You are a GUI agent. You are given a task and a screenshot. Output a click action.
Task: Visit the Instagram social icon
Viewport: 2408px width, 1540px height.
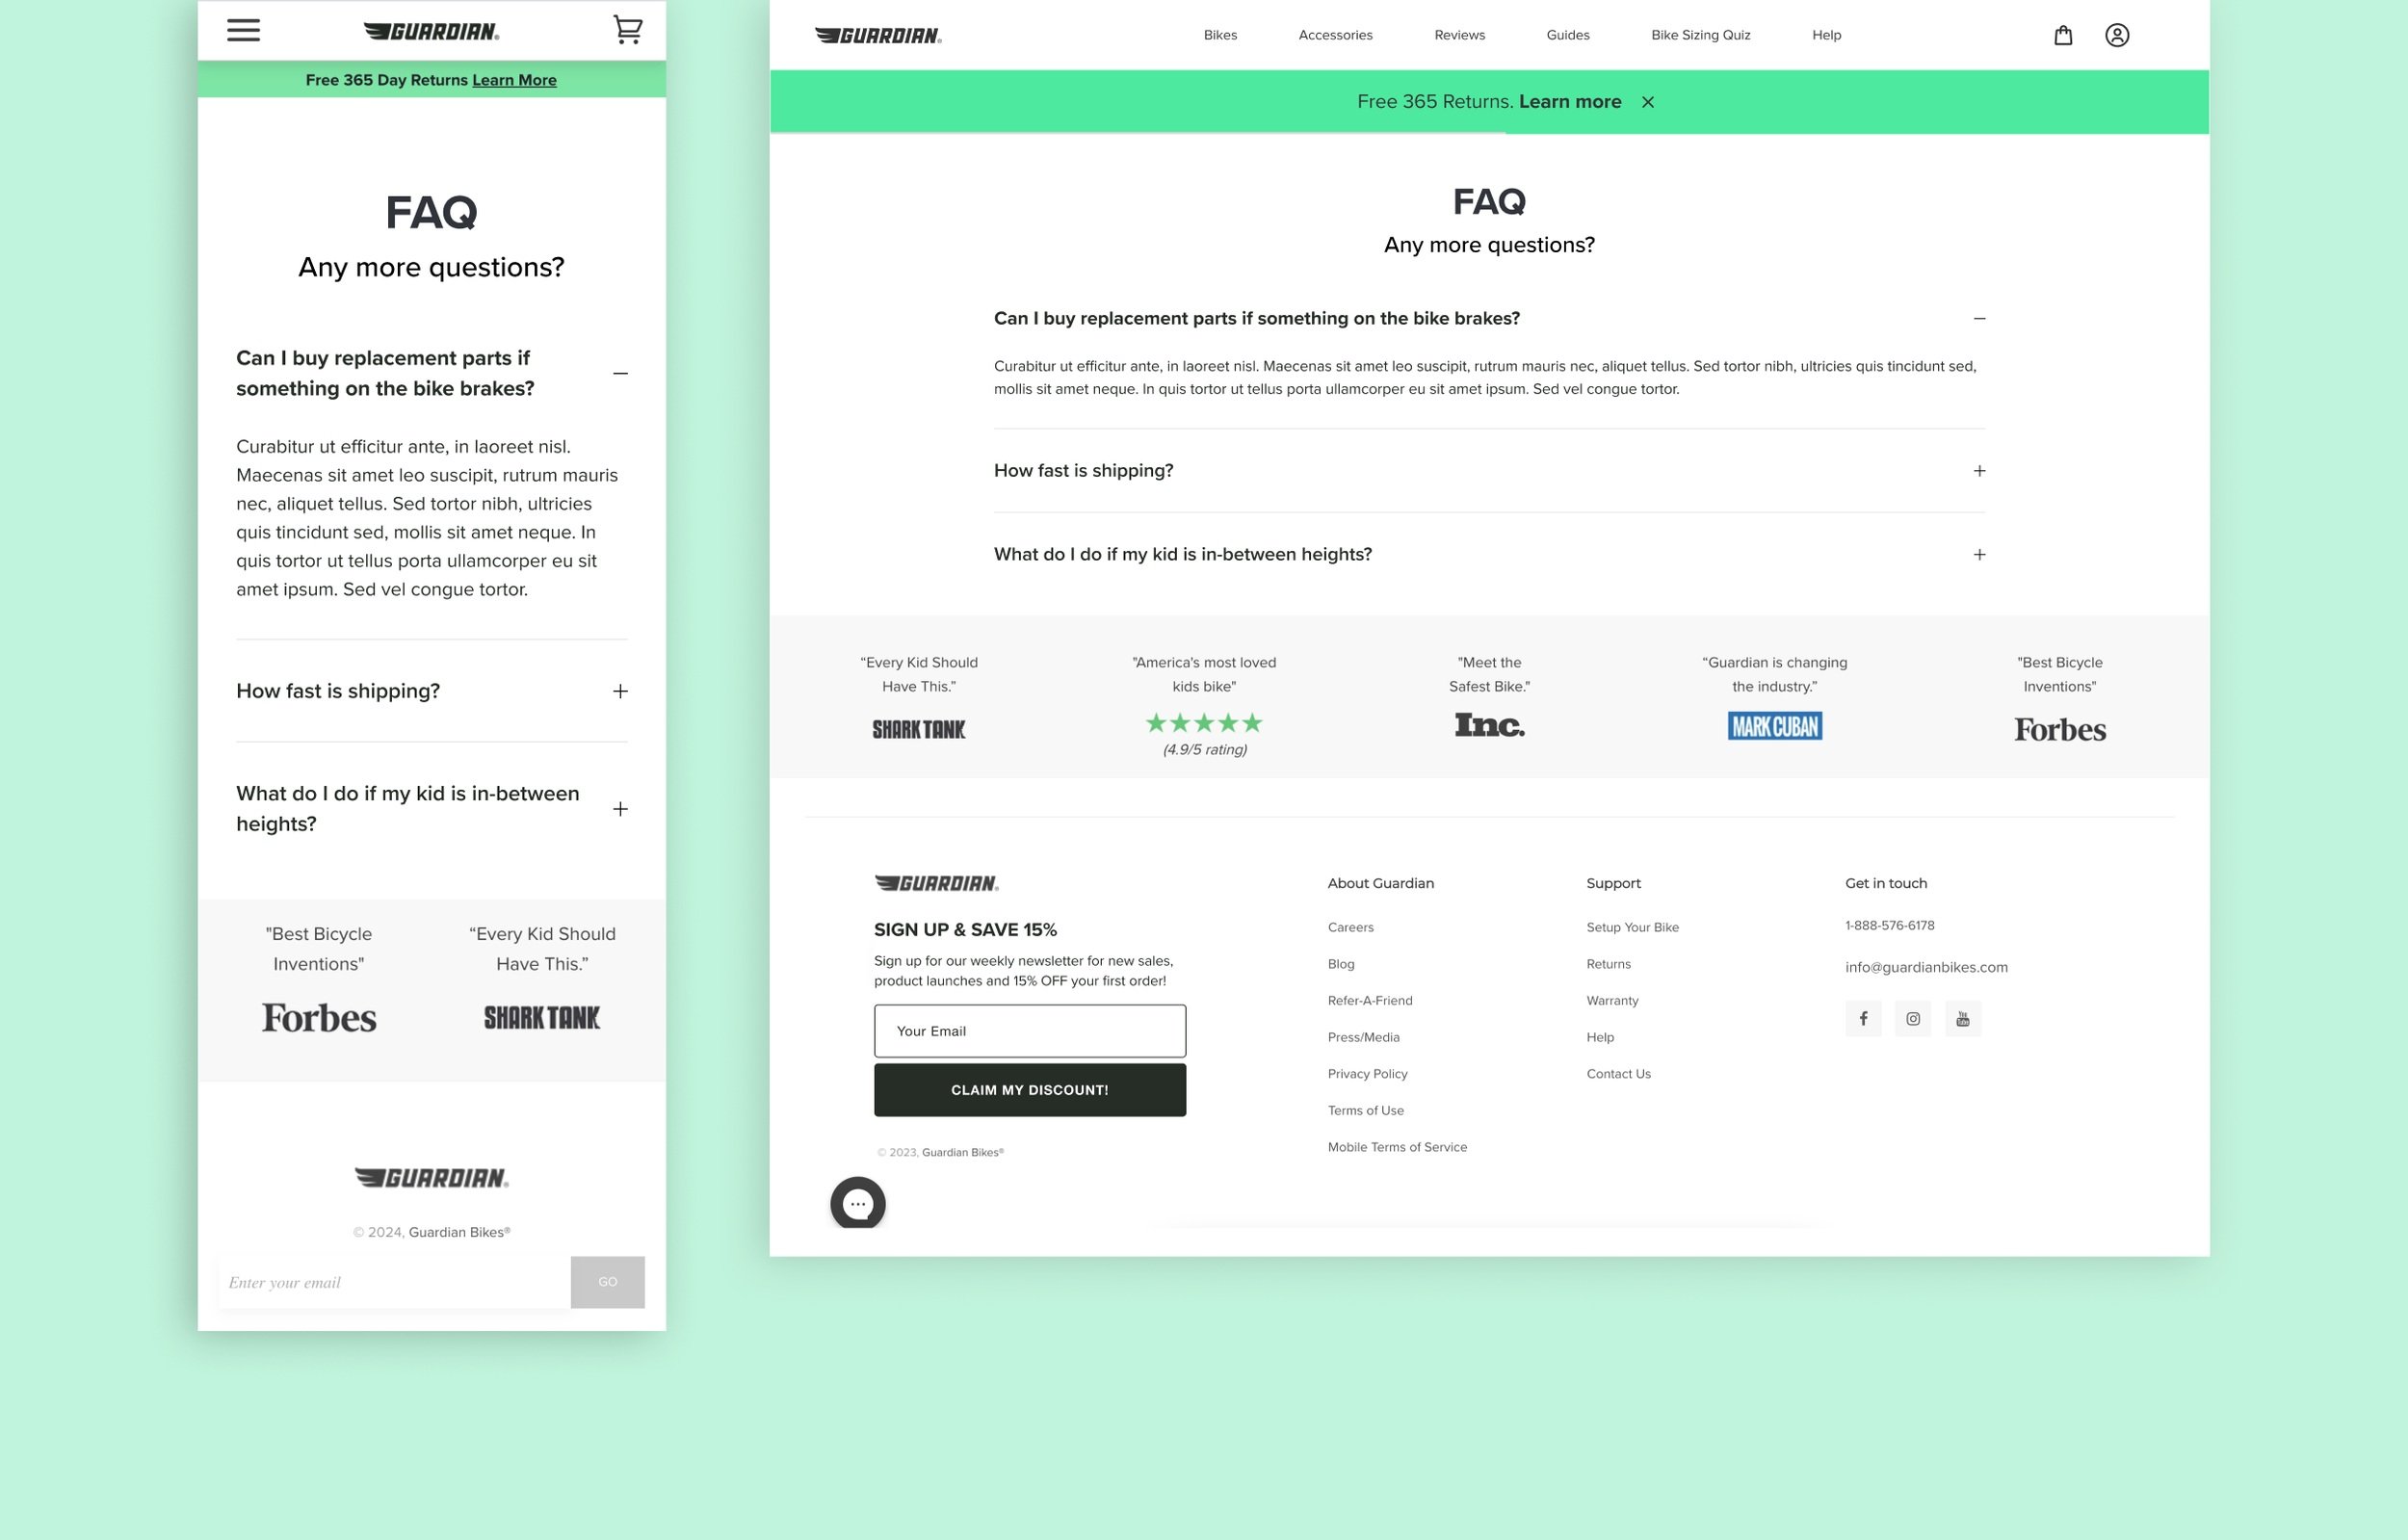(1912, 1018)
